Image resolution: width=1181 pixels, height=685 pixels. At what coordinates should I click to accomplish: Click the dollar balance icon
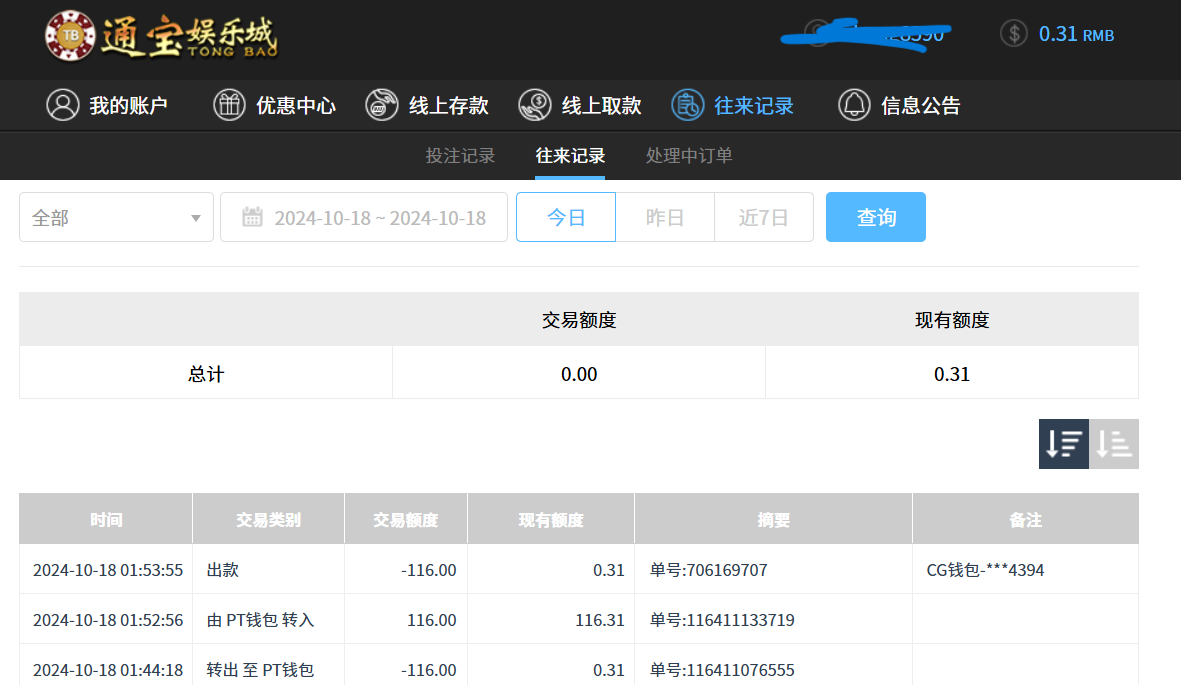coord(1014,34)
